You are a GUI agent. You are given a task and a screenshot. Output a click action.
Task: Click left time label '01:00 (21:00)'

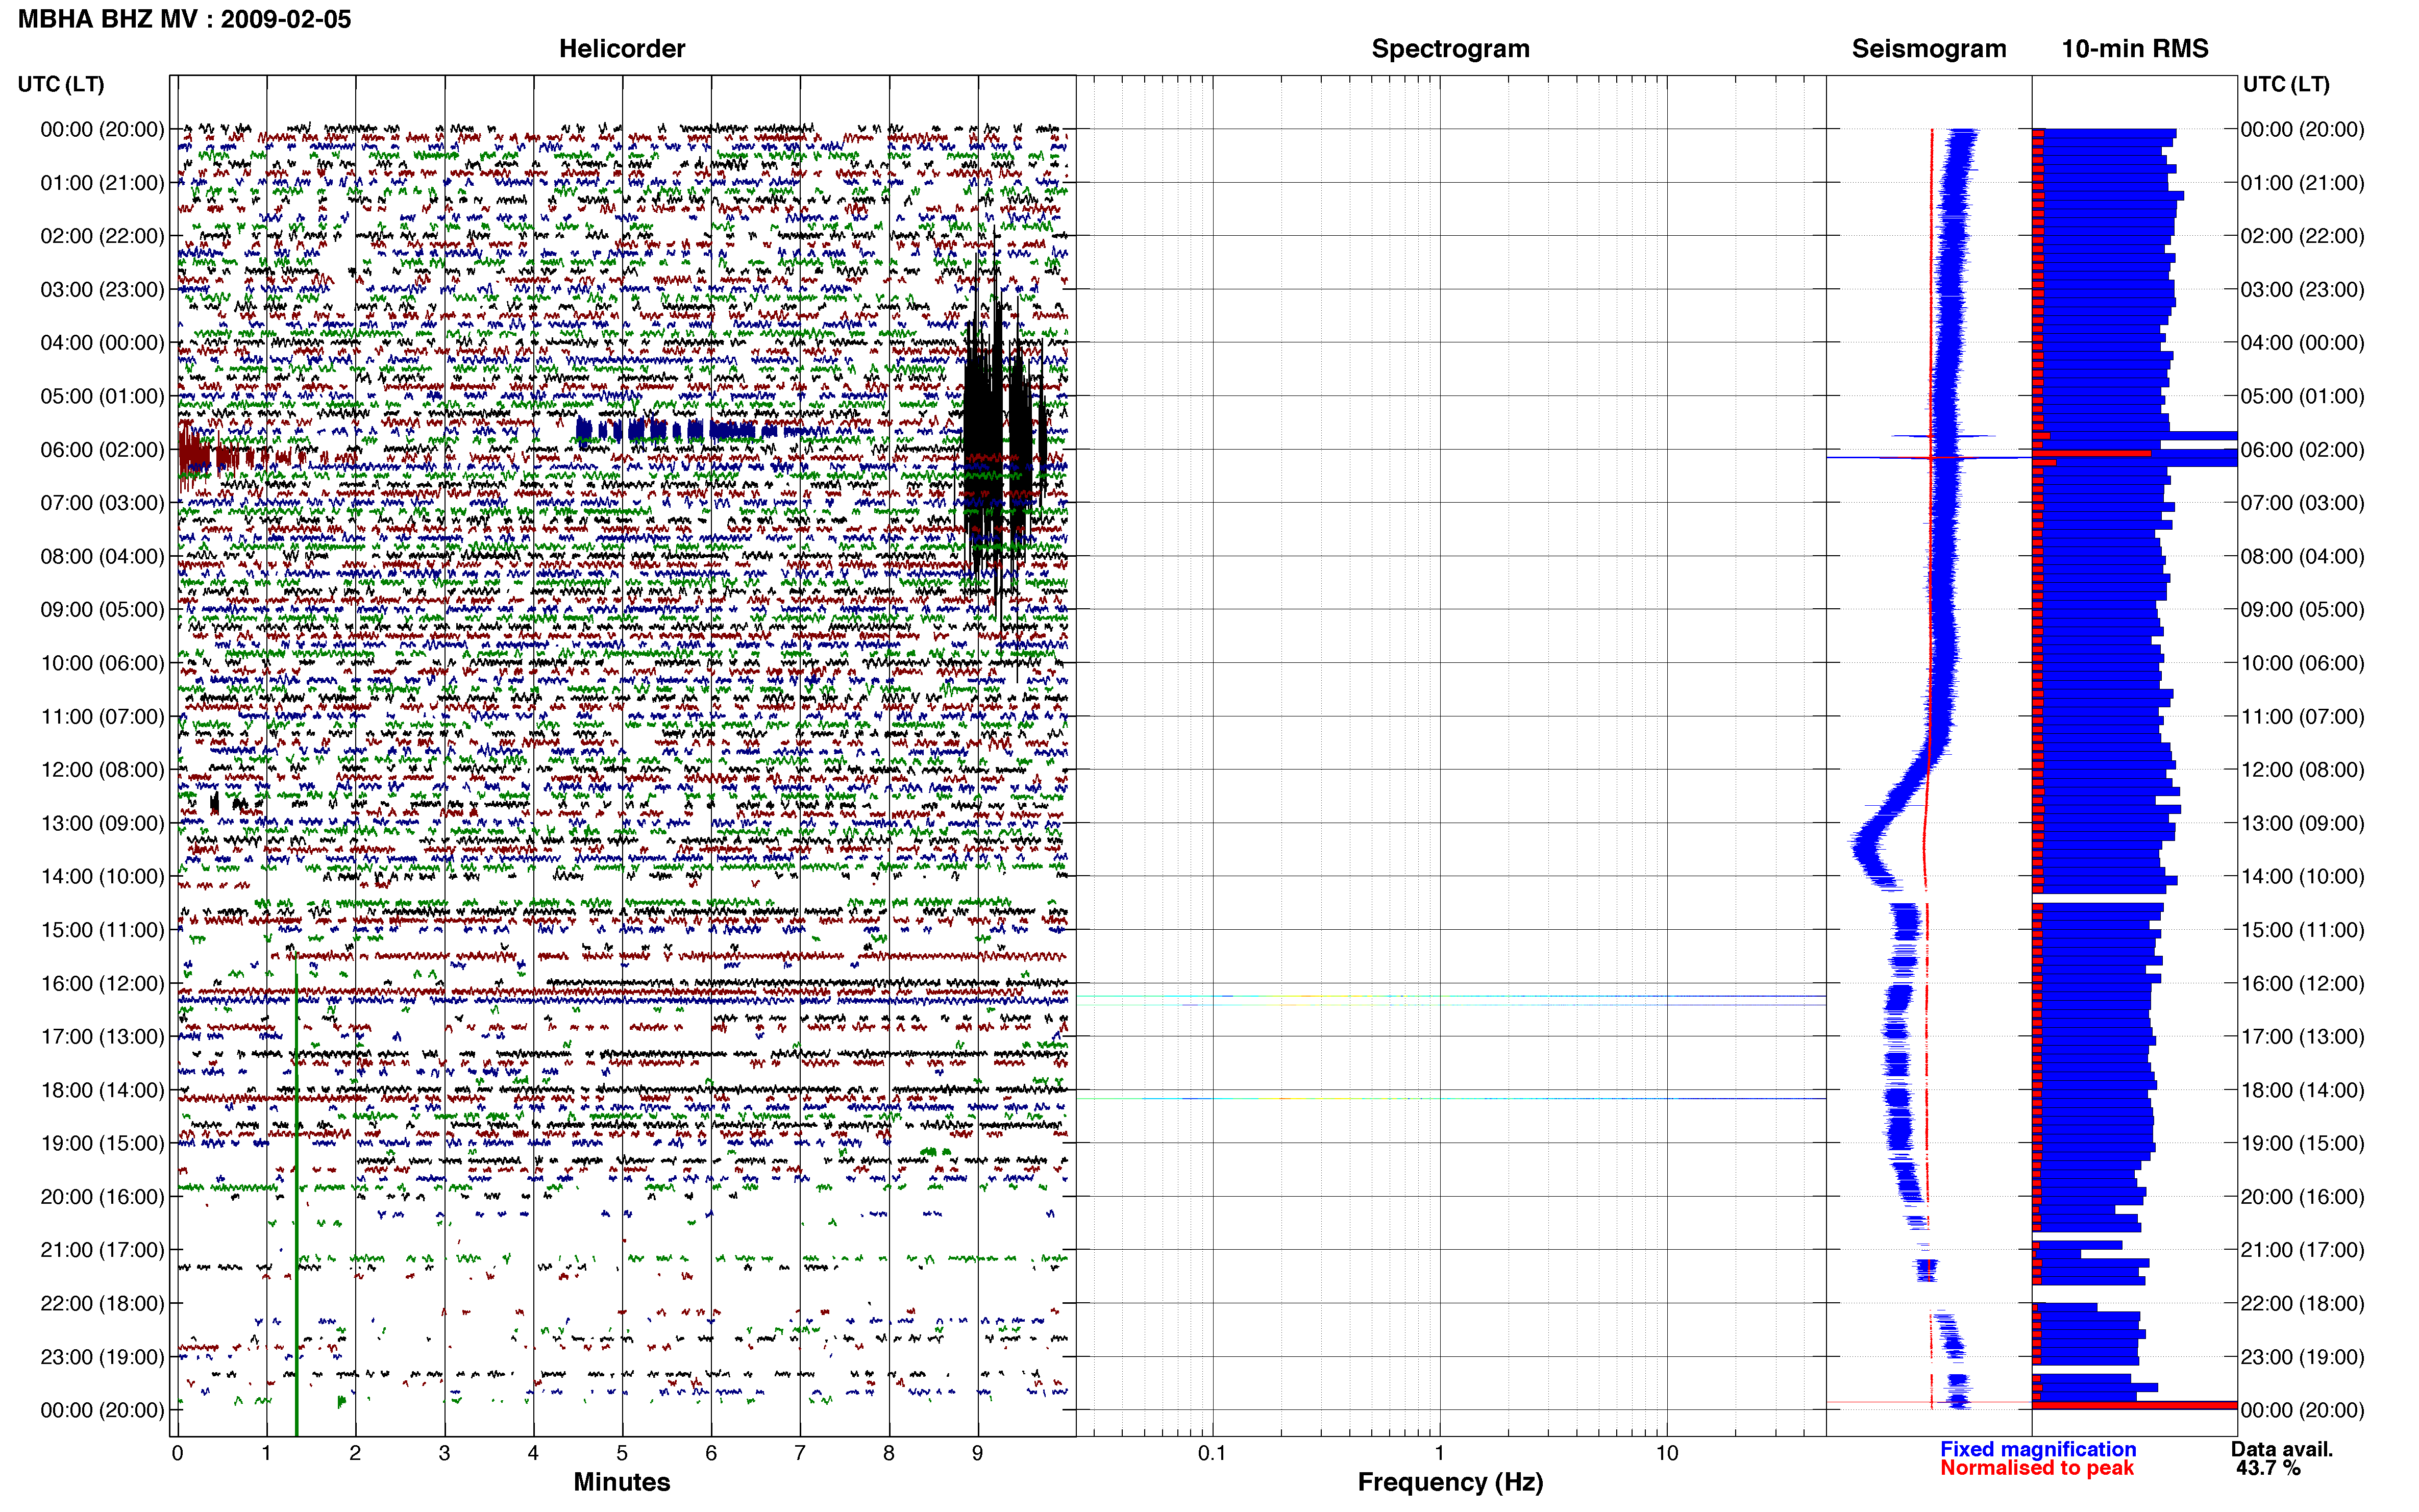coord(102,183)
